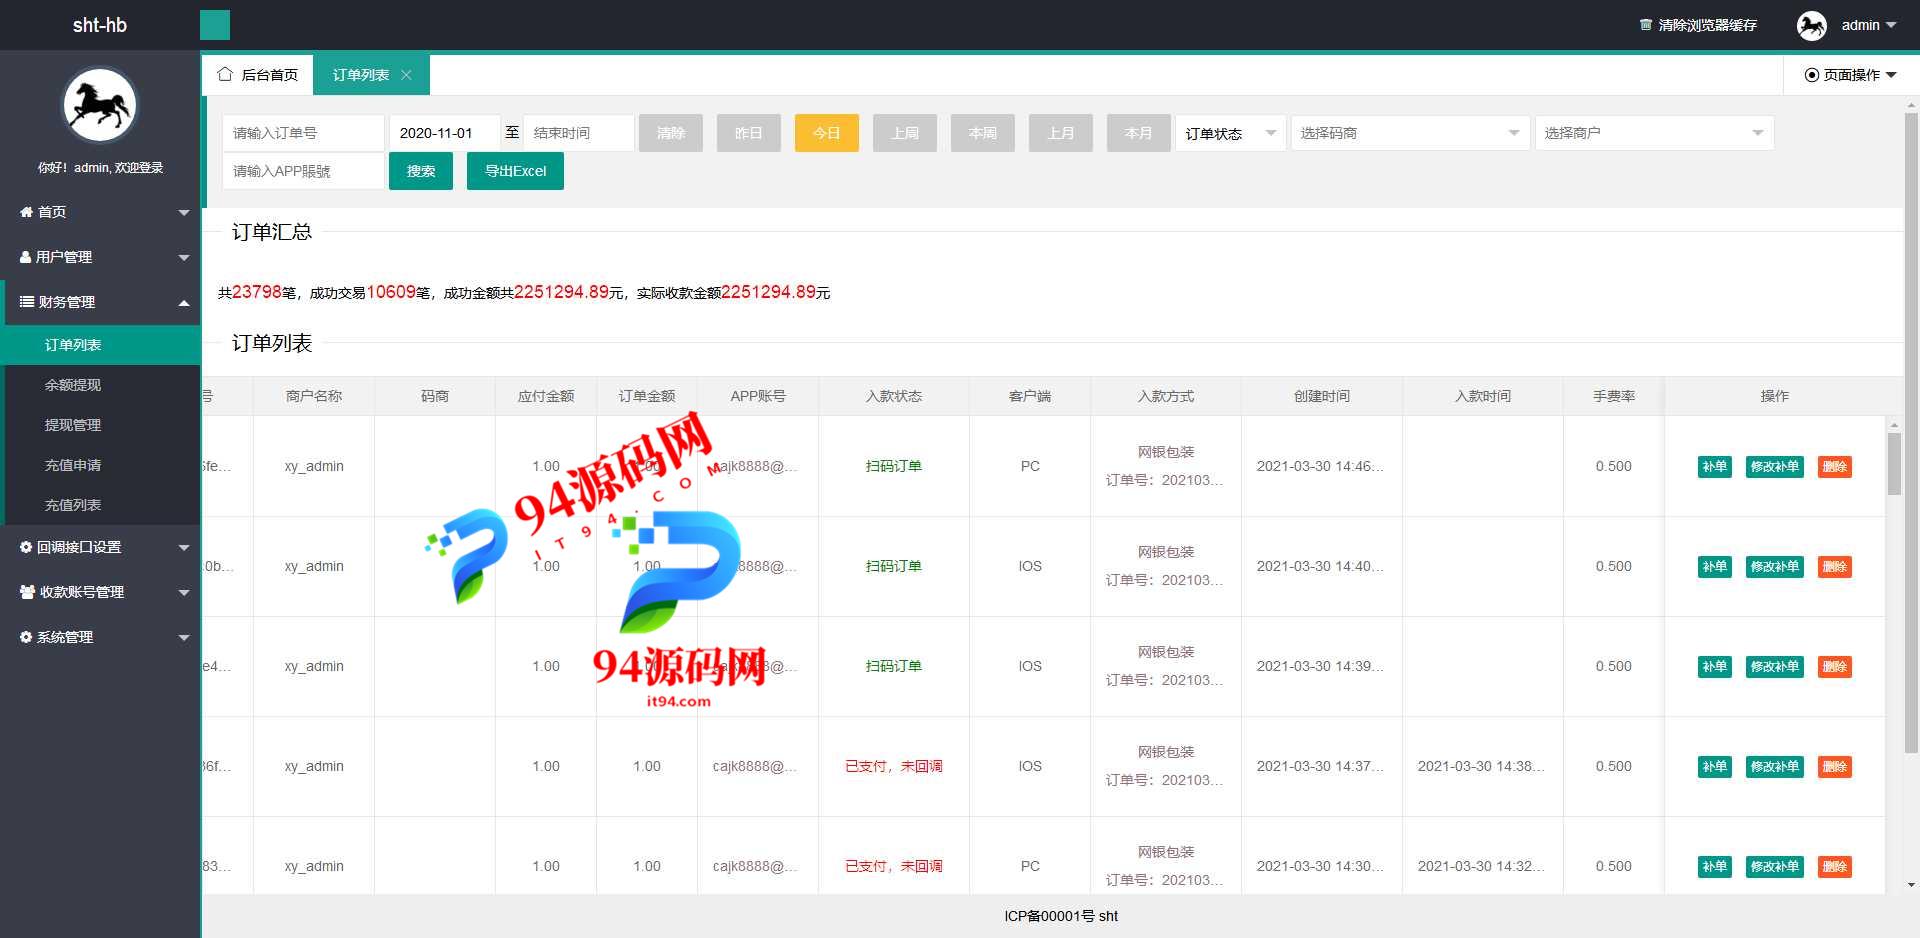Click the 清除 button
Screen dimensions: 1920x938
pos(671,133)
